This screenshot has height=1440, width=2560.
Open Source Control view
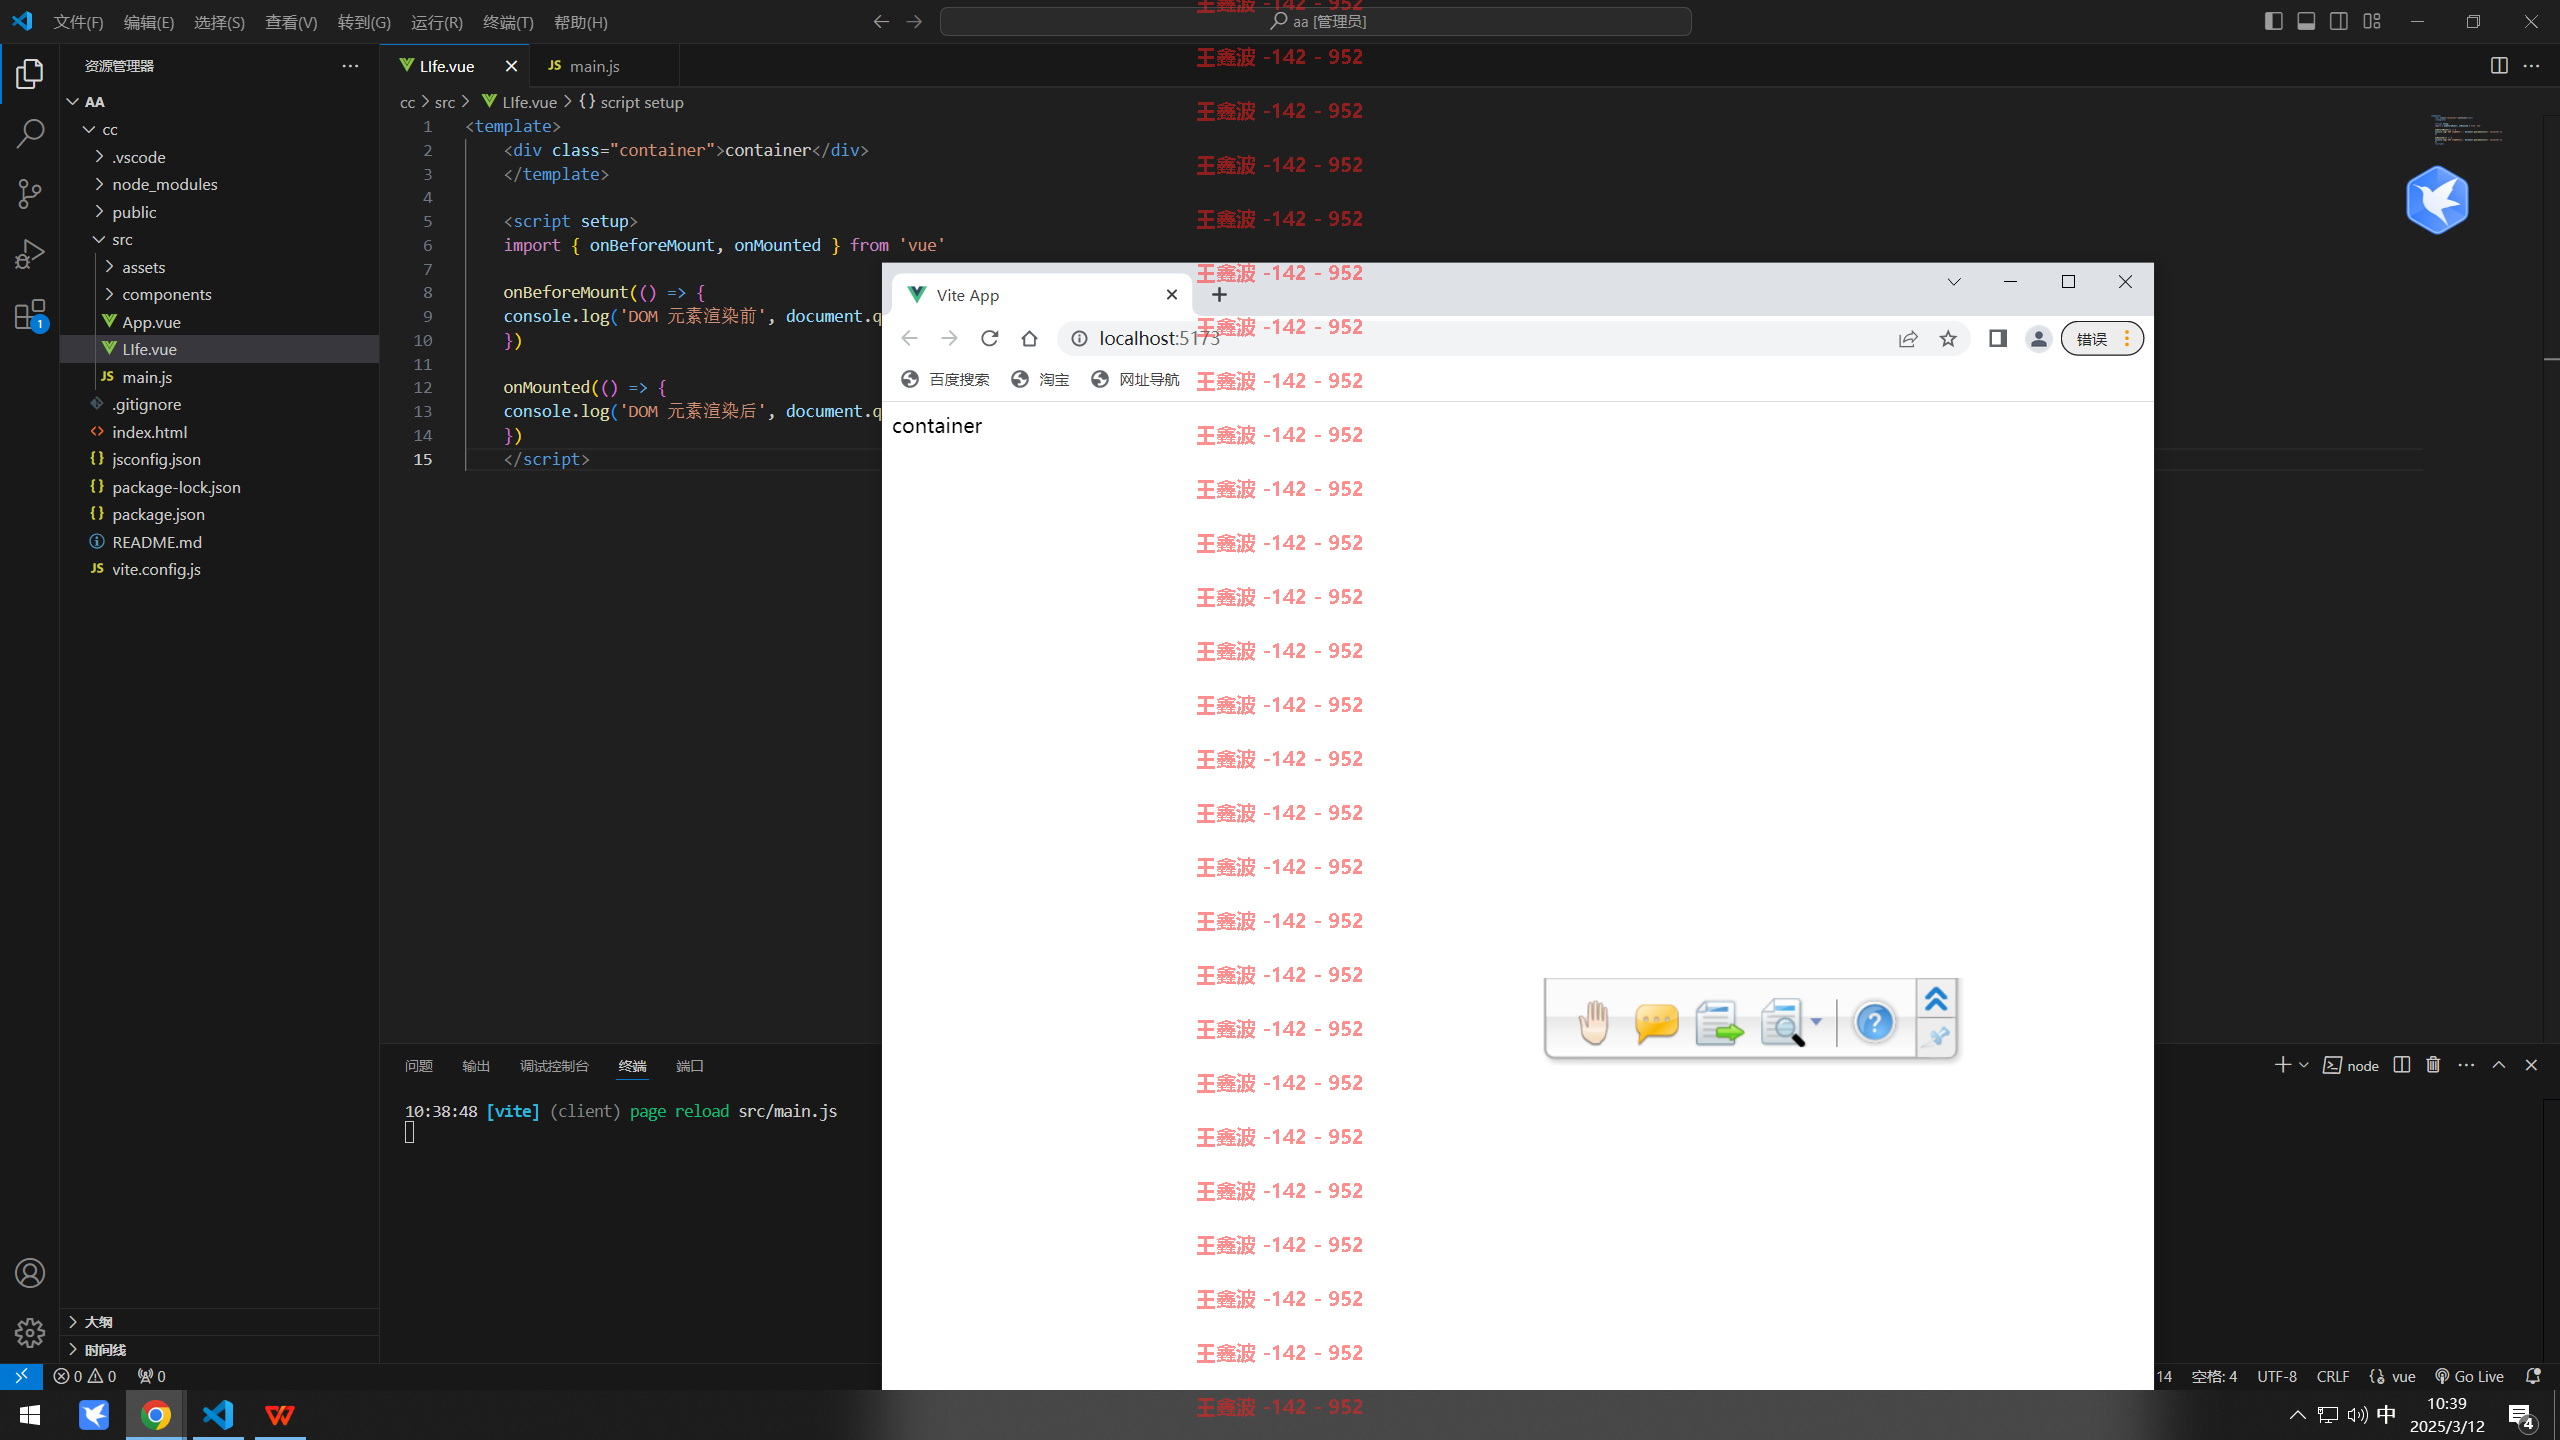[30, 193]
